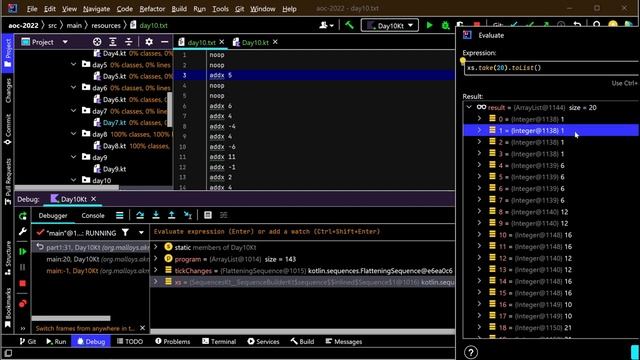This screenshot has height=360, width=640.
Task: Open Project panel settings gear
Action: [x=149, y=42]
